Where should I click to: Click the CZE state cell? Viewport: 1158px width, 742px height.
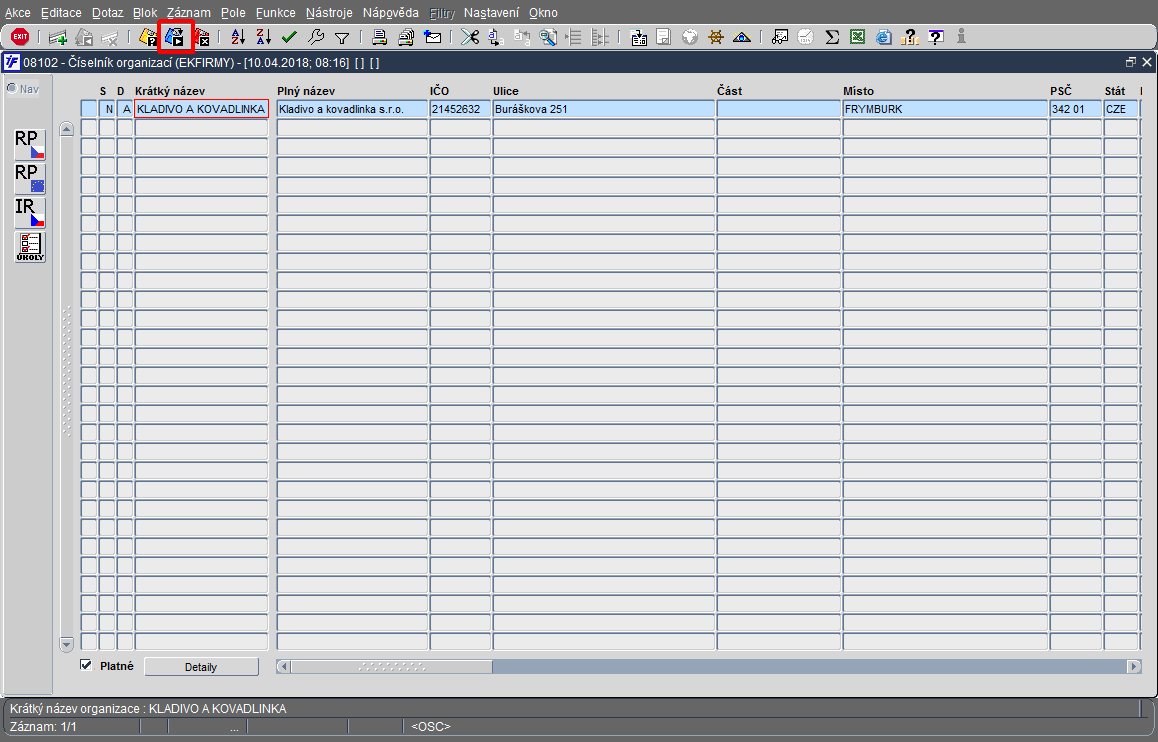[1120, 109]
